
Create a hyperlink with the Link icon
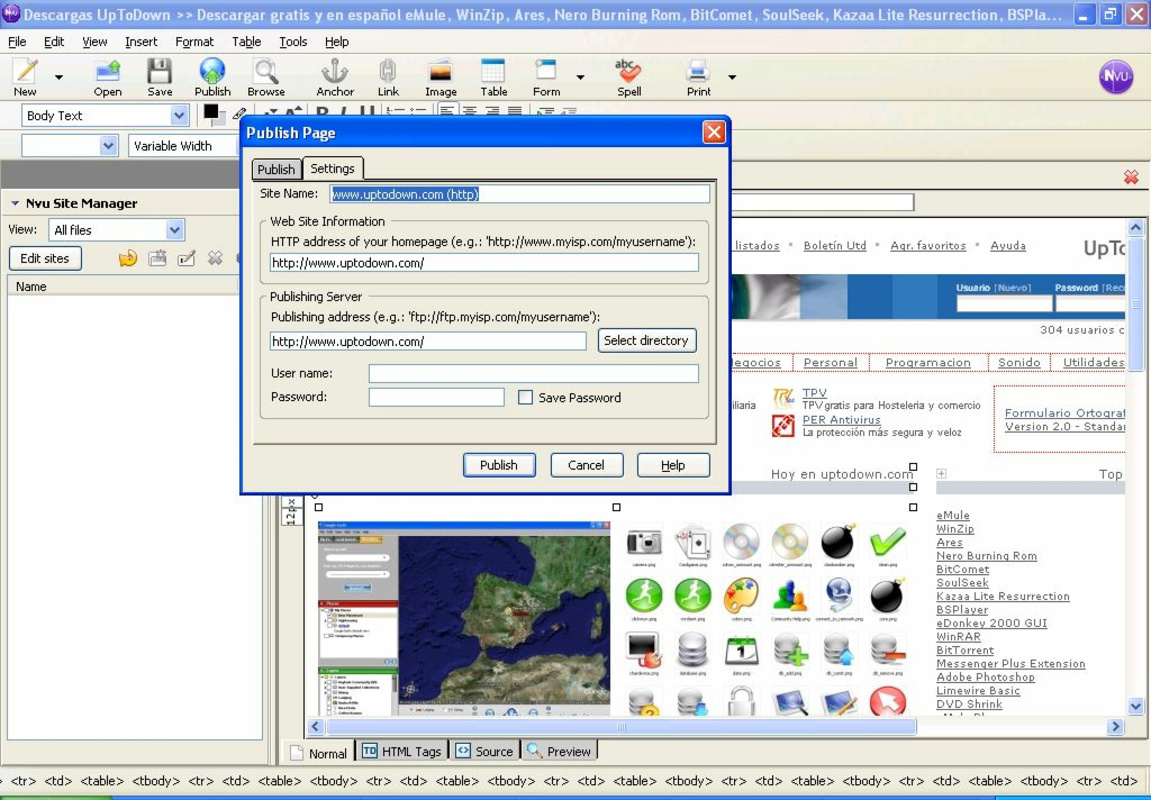click(387, 78)
